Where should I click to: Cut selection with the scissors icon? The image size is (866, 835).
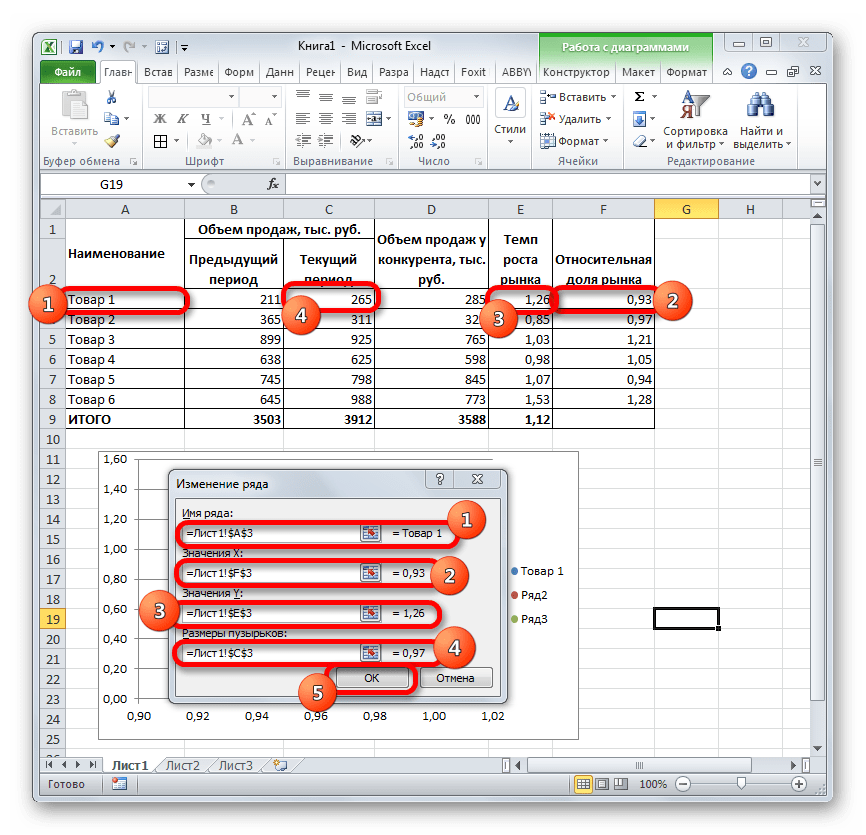pos(112,97)
